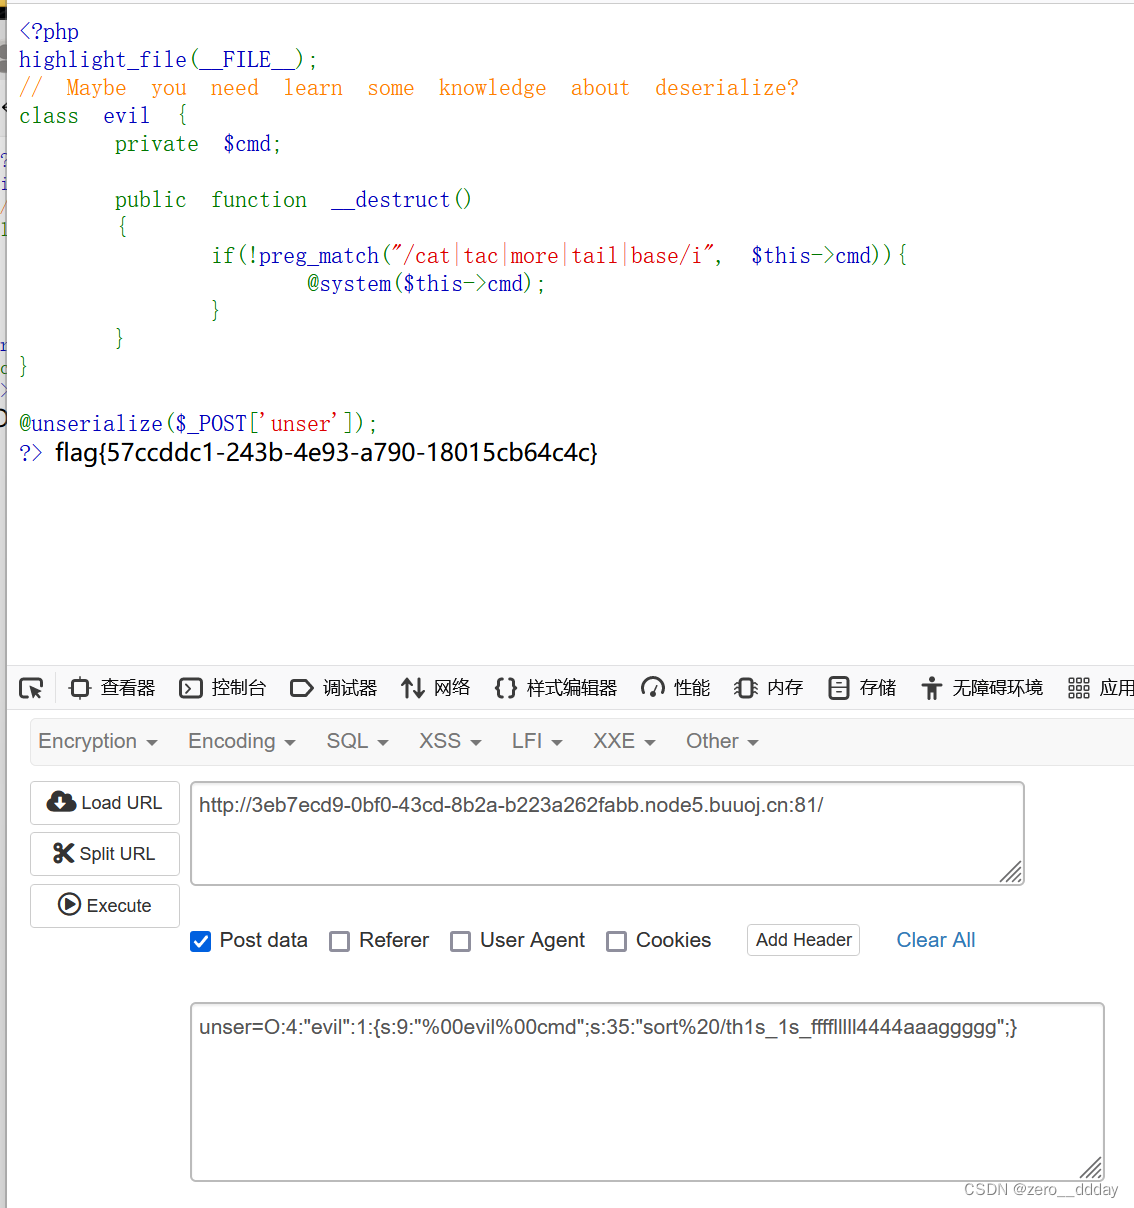Click inside the post data textarea
Viewport: 1134px width, 1208px height.
pos(647,1092)
